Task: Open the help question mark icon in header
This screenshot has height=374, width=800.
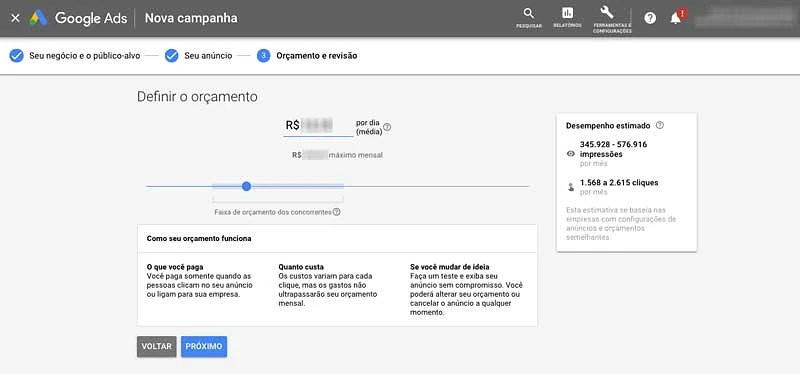Action: 650,18
